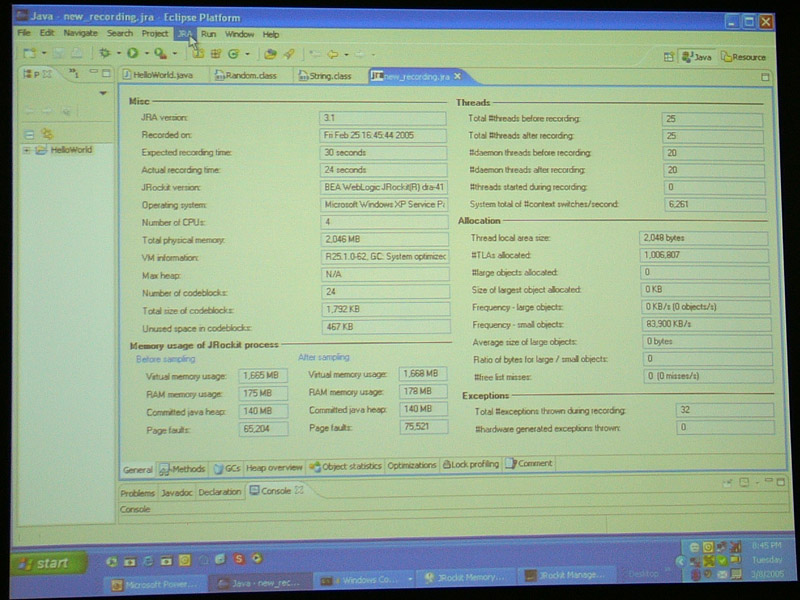Click the green Run button icon
Screen dimensions: 800x600
tap(133, 53)
